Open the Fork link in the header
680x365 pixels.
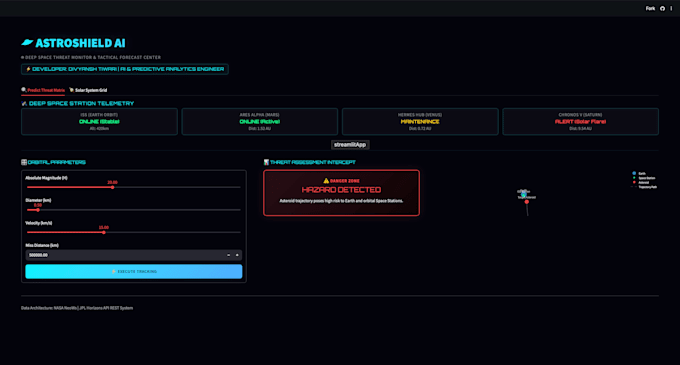click(650, 8)
